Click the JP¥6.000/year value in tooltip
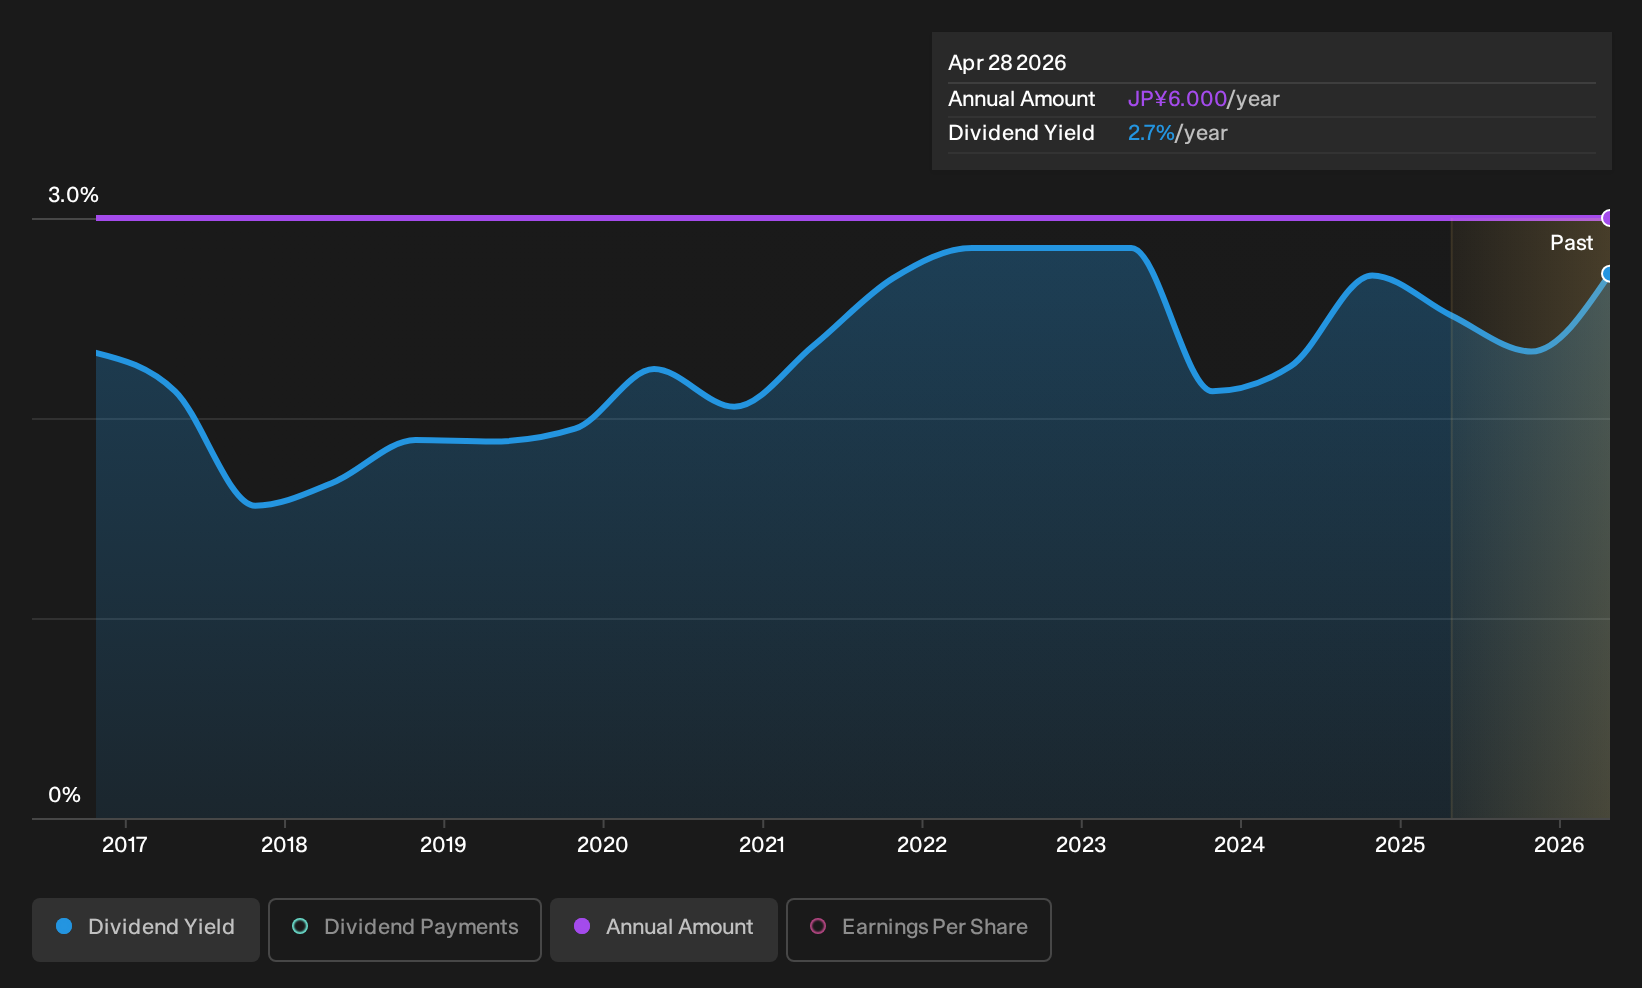This screenshot has width=1642, height=988. (x=1204, y=99)
